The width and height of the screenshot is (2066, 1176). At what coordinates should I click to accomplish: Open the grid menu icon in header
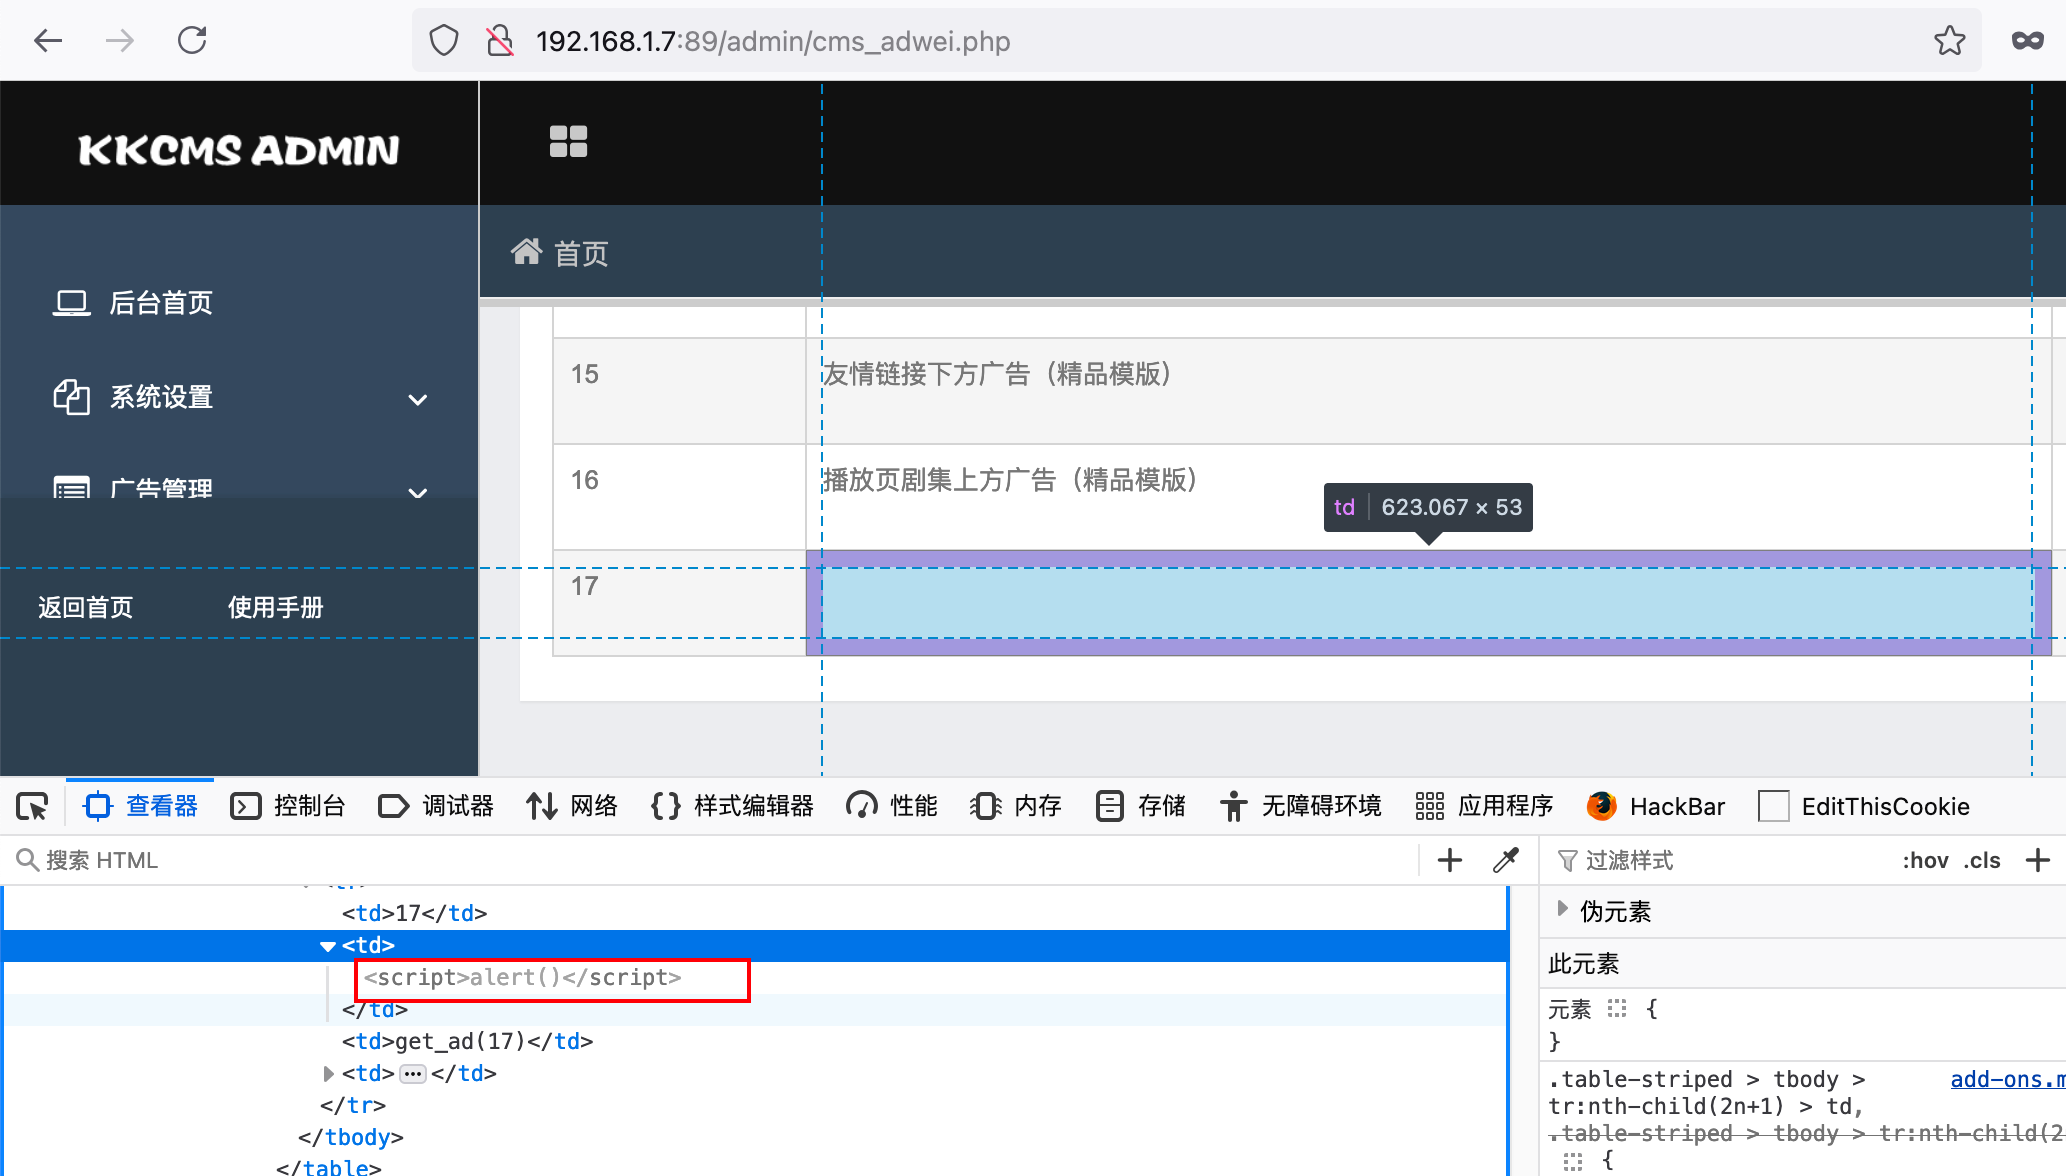568,141
